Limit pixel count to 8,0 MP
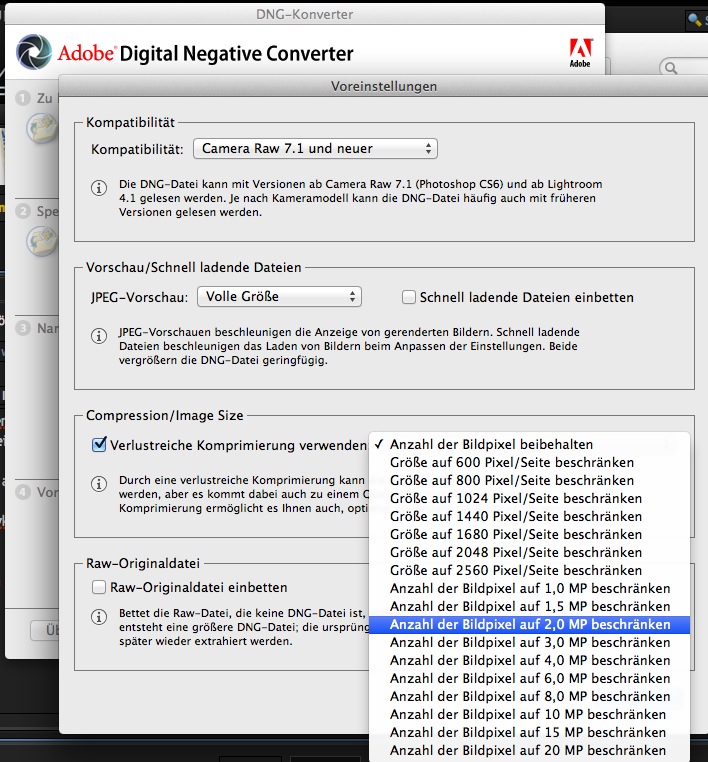 pyautogui.click(x=529, y=696)
